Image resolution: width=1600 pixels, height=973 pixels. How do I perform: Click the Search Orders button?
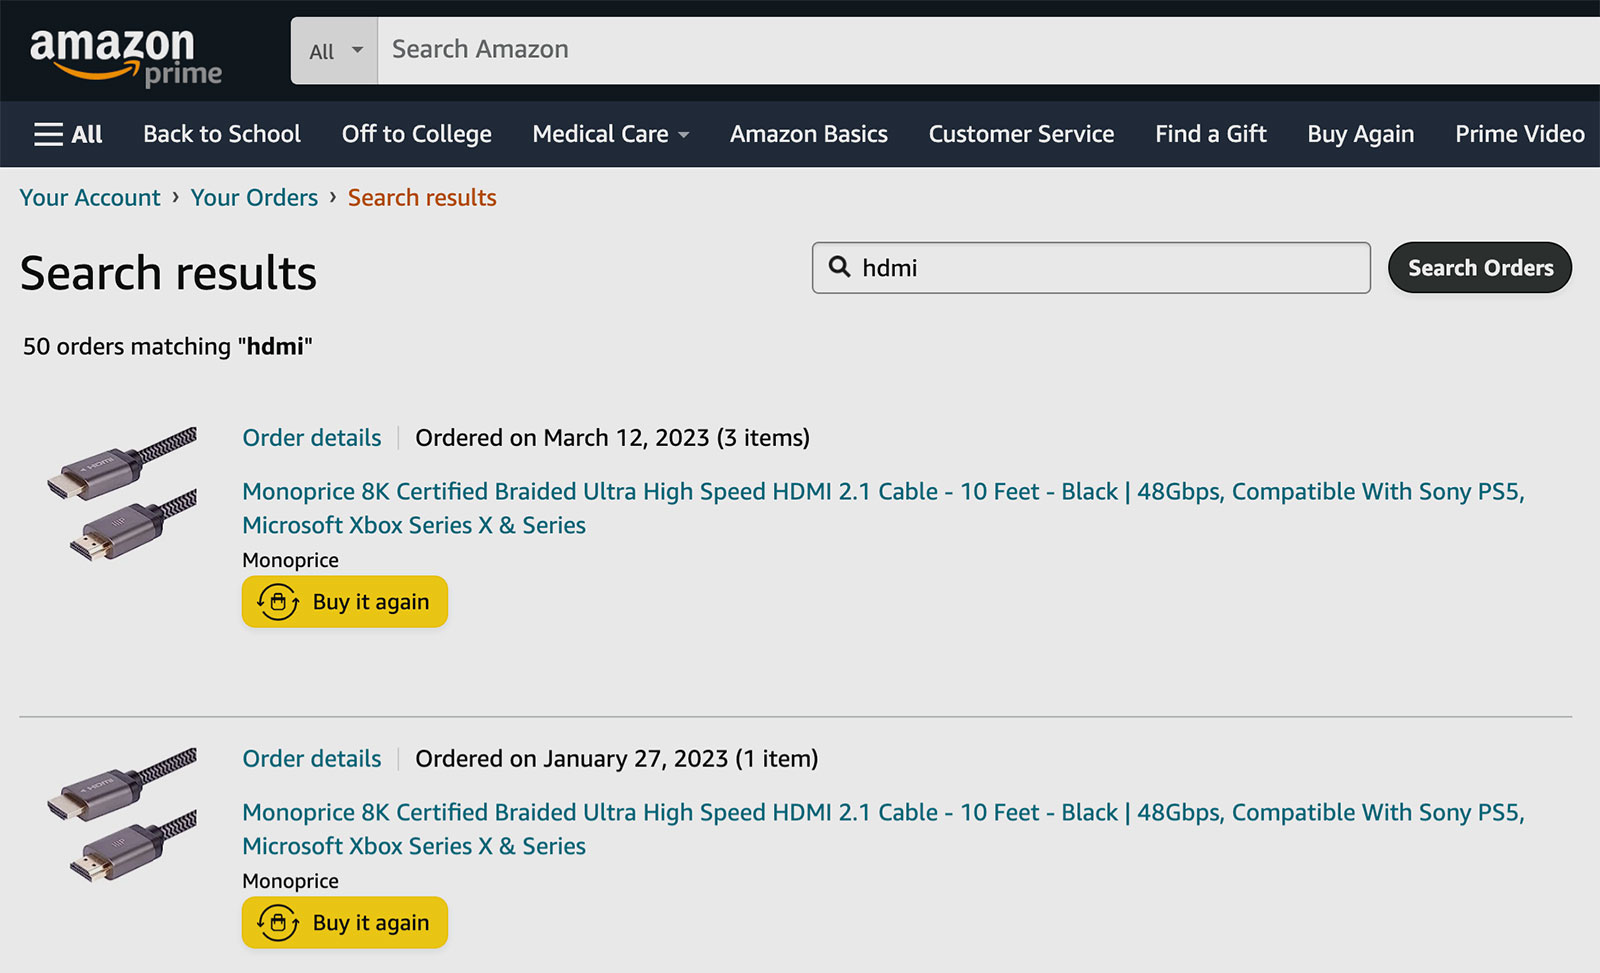pyautogui.click(x=1480, y=268)
